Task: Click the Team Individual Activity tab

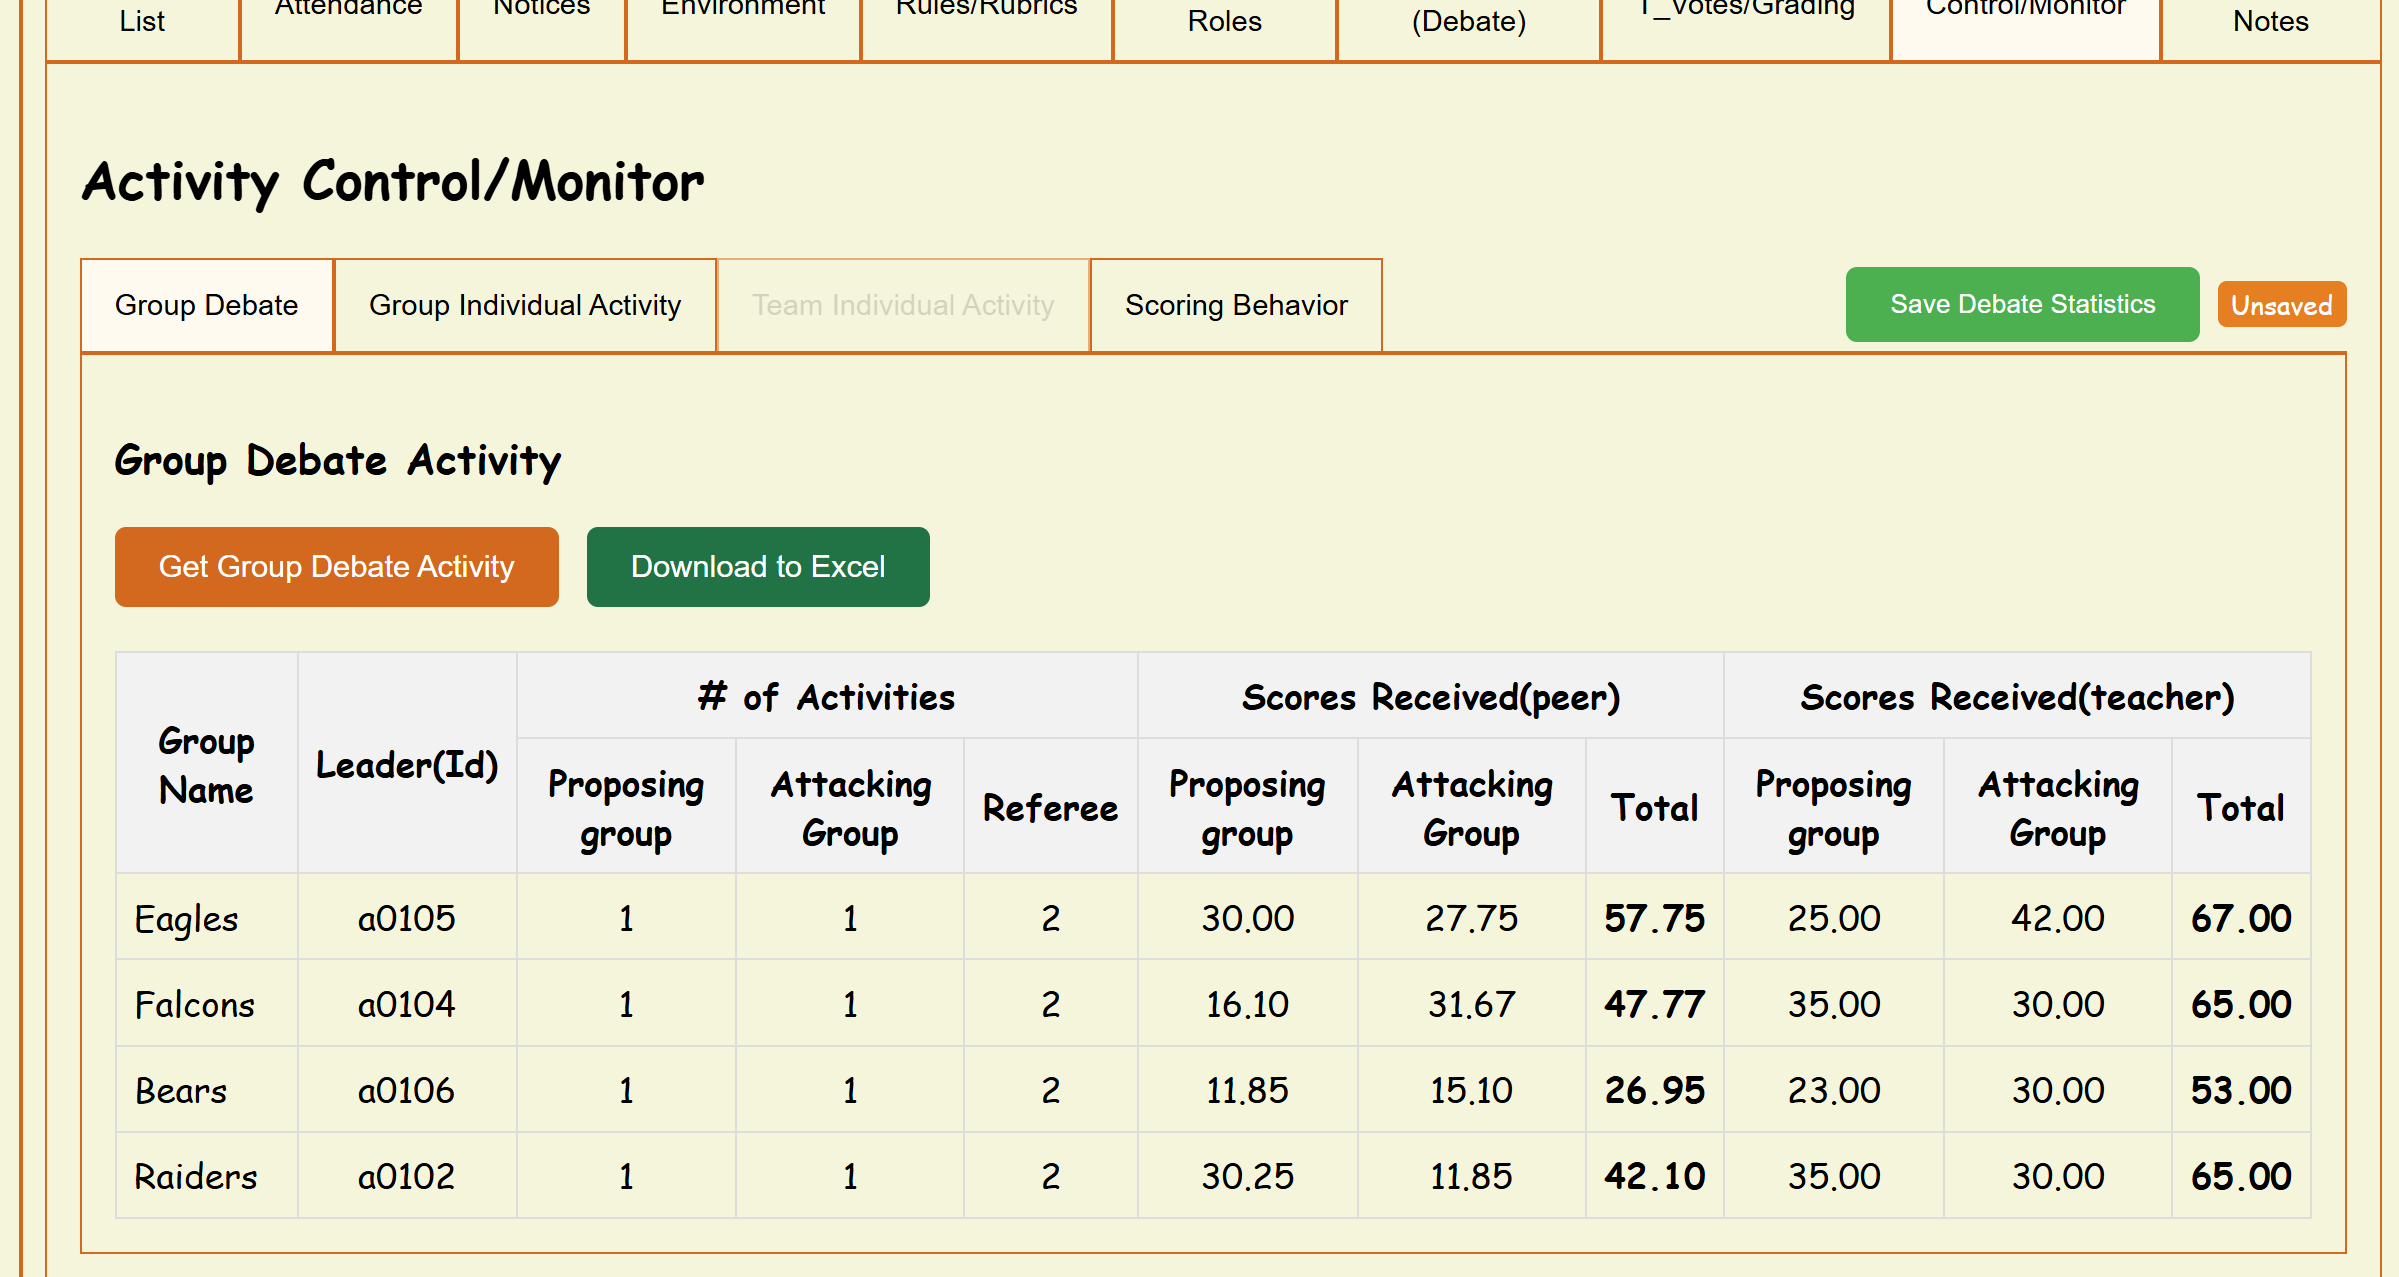Action: (902, 306)
